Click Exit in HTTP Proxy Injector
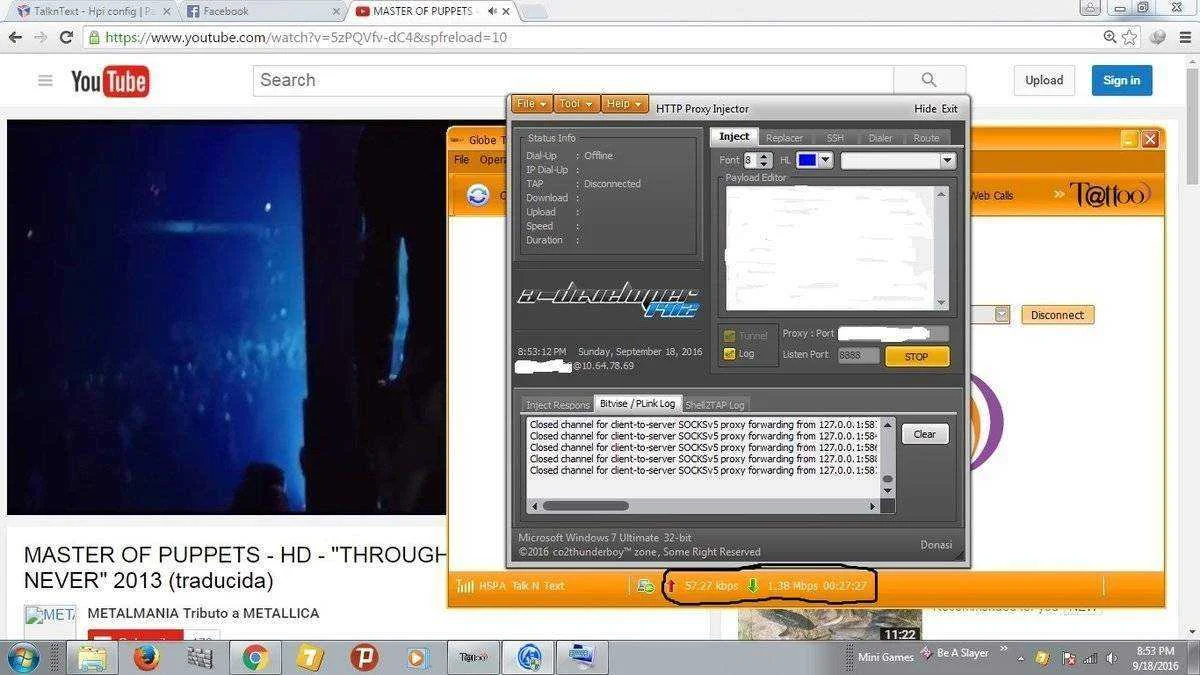 [949, 109]
